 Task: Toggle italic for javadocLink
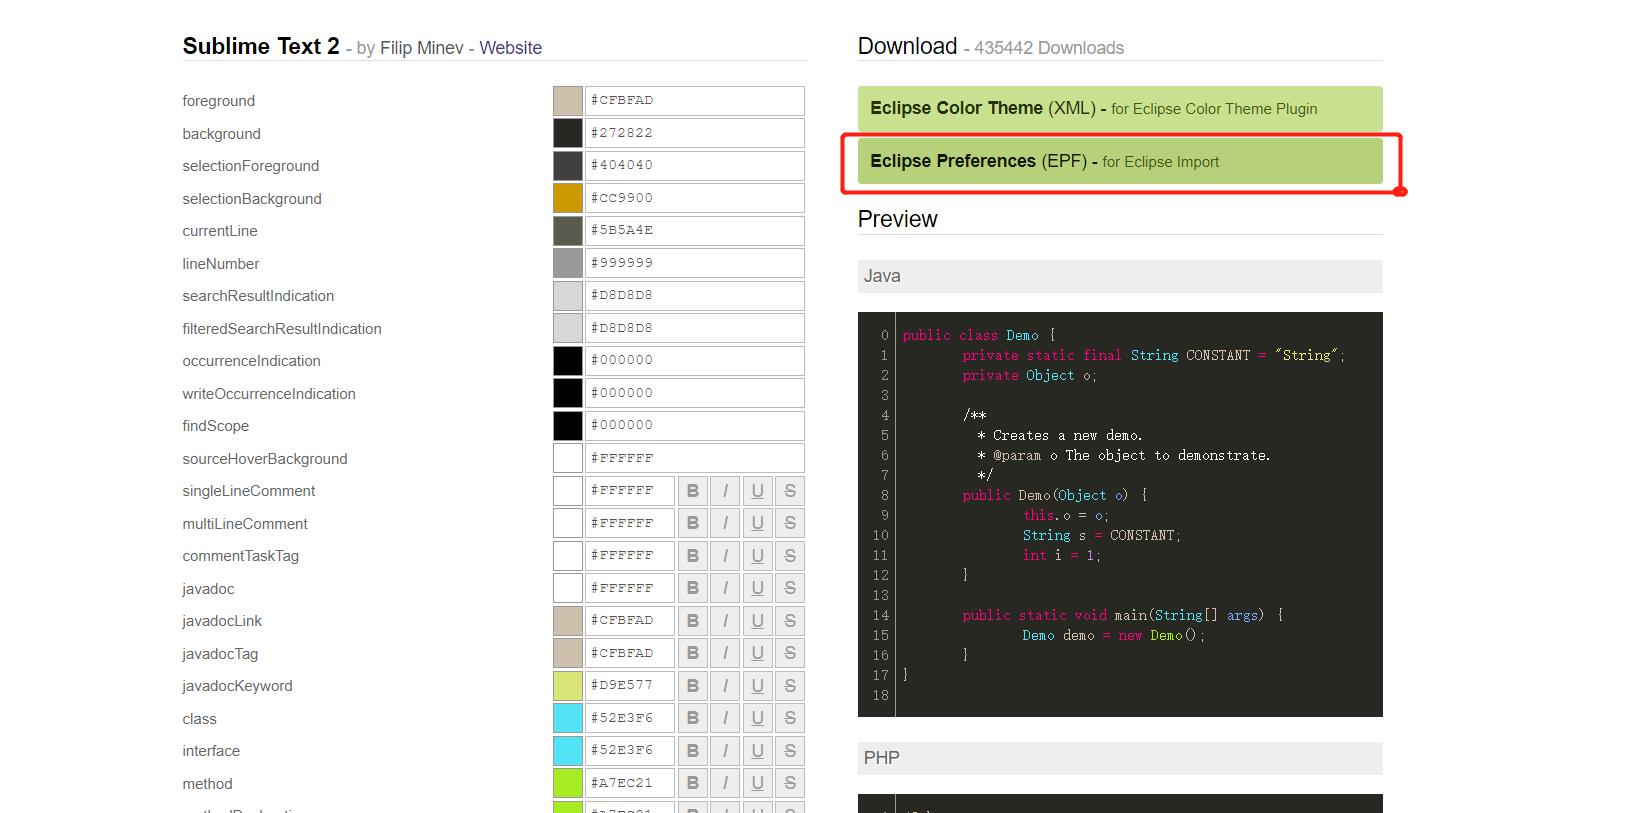point(725,621)
